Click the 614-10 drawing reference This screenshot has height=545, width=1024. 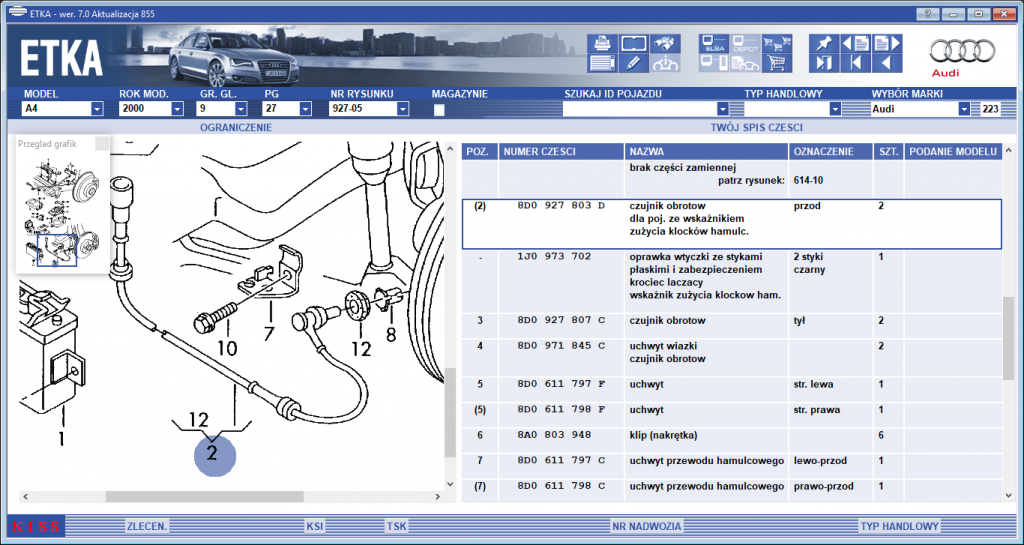pos(808,179)
